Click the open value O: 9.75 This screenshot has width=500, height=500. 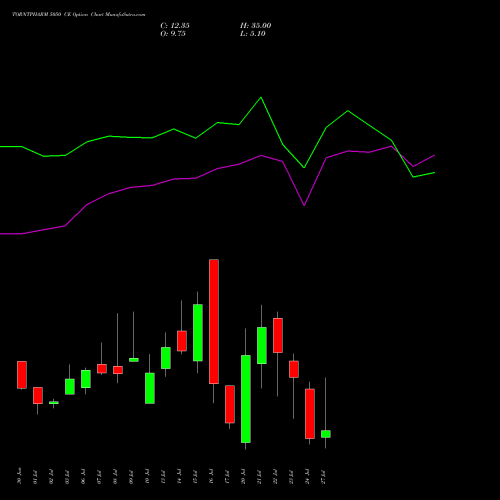[x=173, y=34]
